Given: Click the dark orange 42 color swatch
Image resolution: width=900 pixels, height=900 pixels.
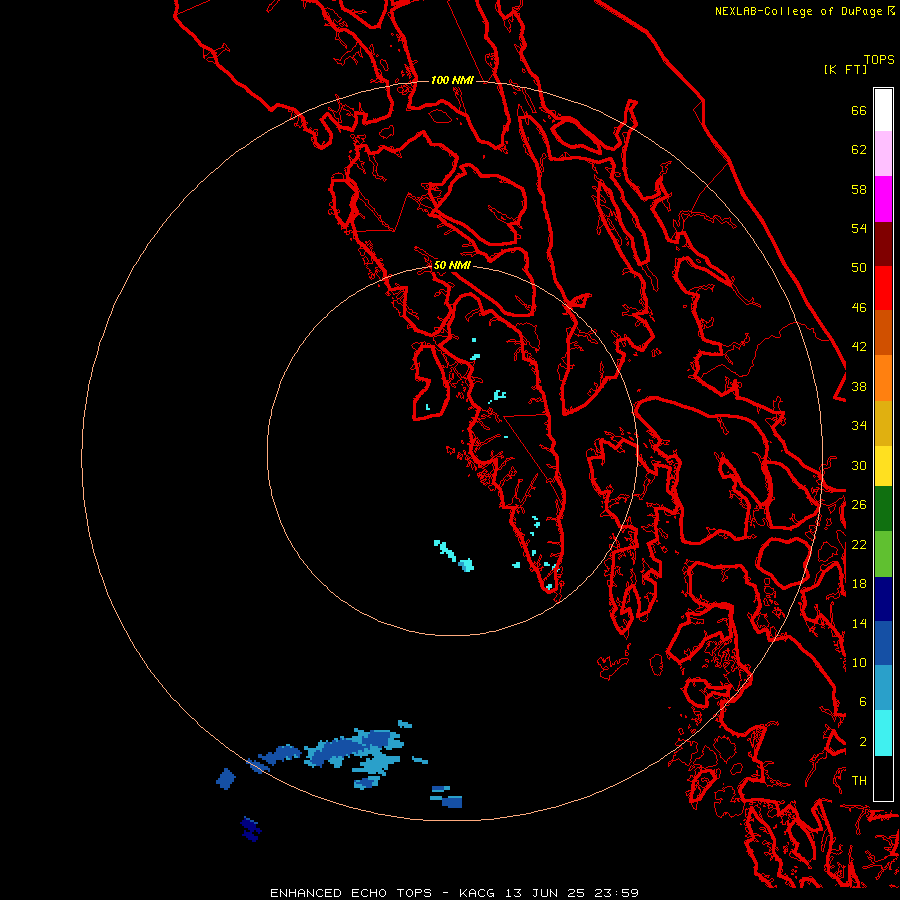Looking at the screenshot, I should [883, 333].
